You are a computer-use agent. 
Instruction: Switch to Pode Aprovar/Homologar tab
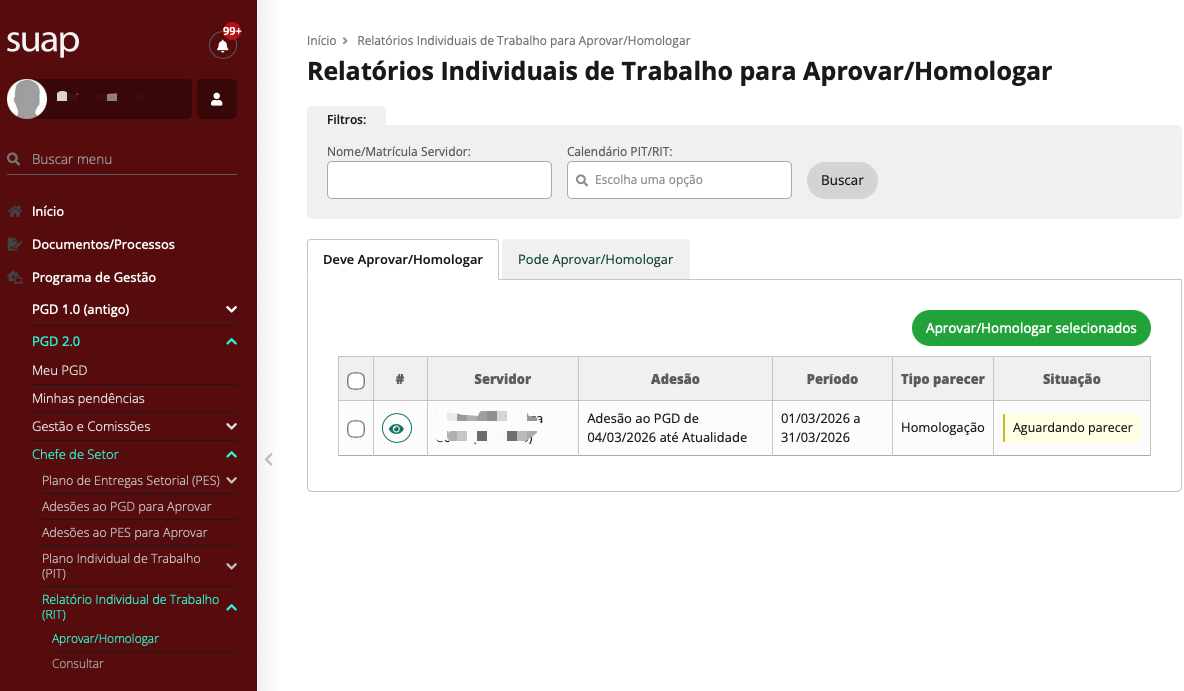(x=595, y=259)
